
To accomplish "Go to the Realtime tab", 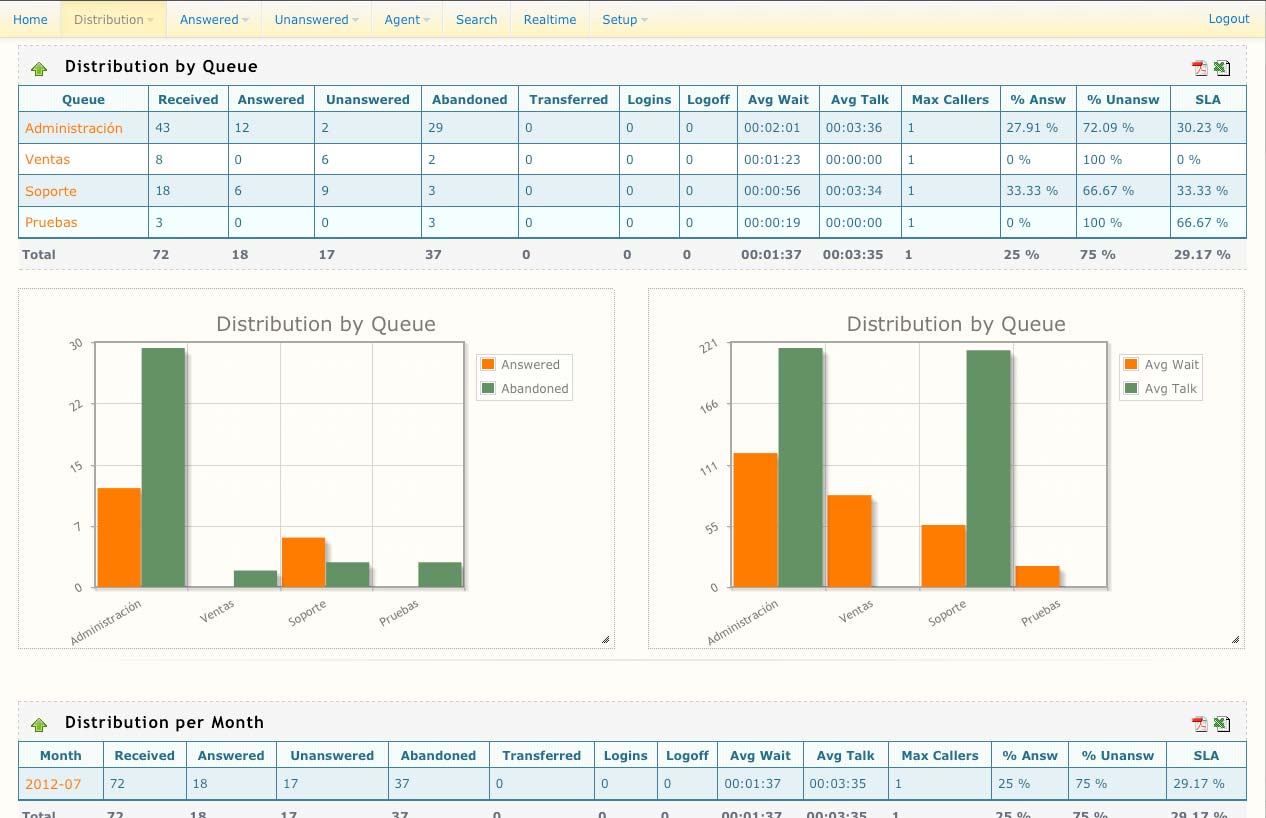I will [549, 19].
